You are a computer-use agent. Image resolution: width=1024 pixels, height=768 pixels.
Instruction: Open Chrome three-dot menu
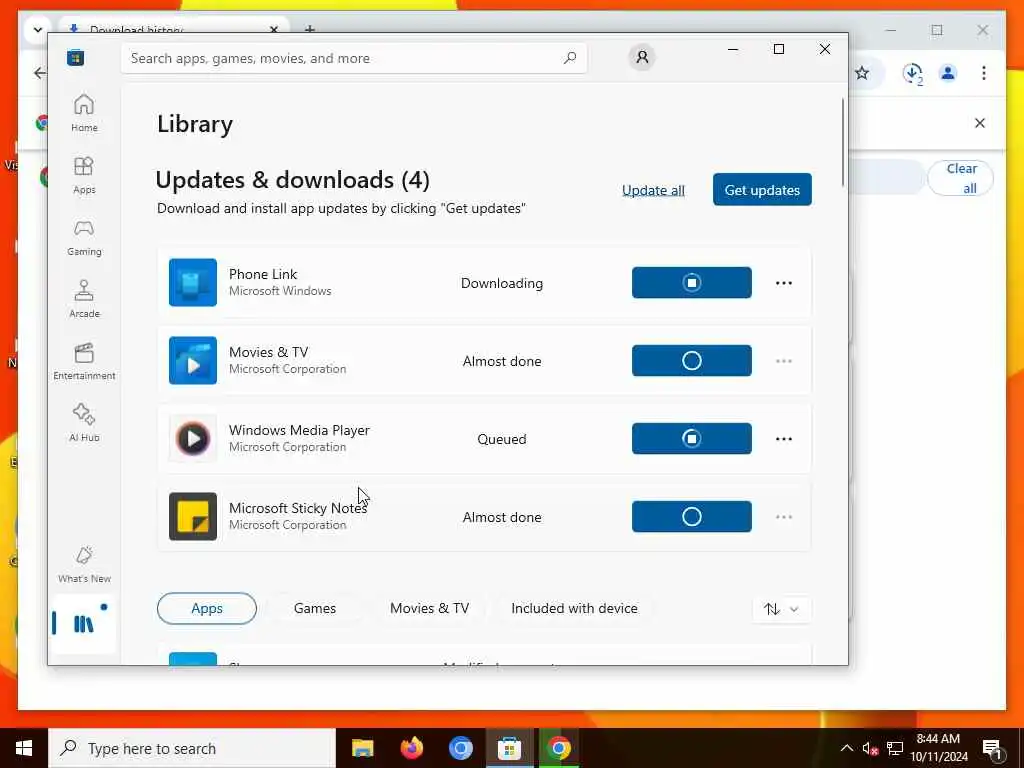pos(984,73)
